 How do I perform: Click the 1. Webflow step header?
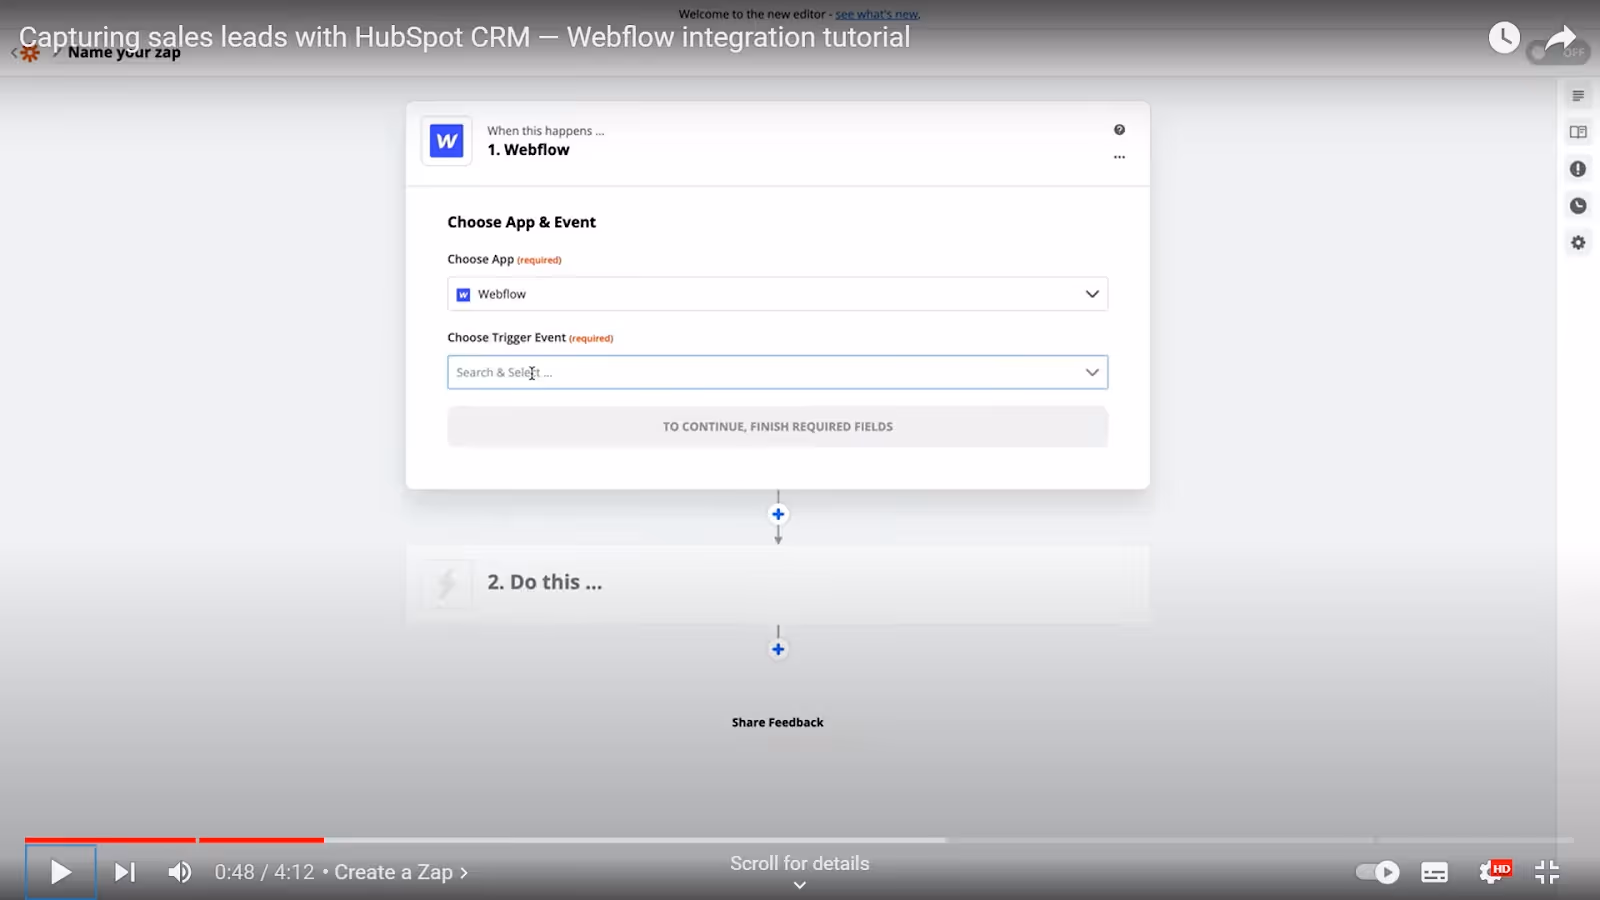[x=777, y=143]
